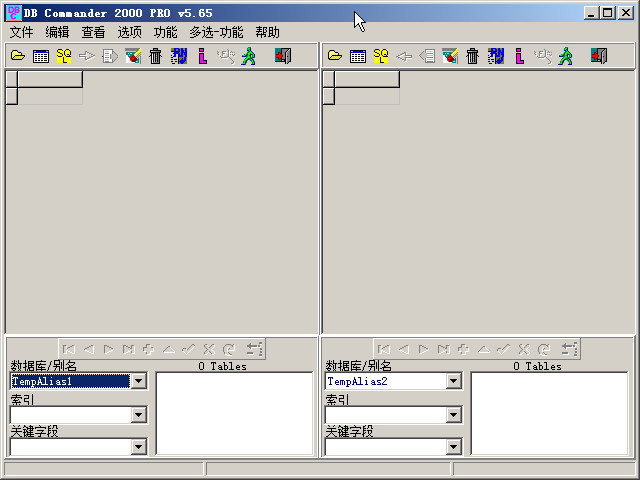This screenshot has width=640, height=480.
Task: Click next-record navigator button in right panel
Action: (x=424, y=349)
